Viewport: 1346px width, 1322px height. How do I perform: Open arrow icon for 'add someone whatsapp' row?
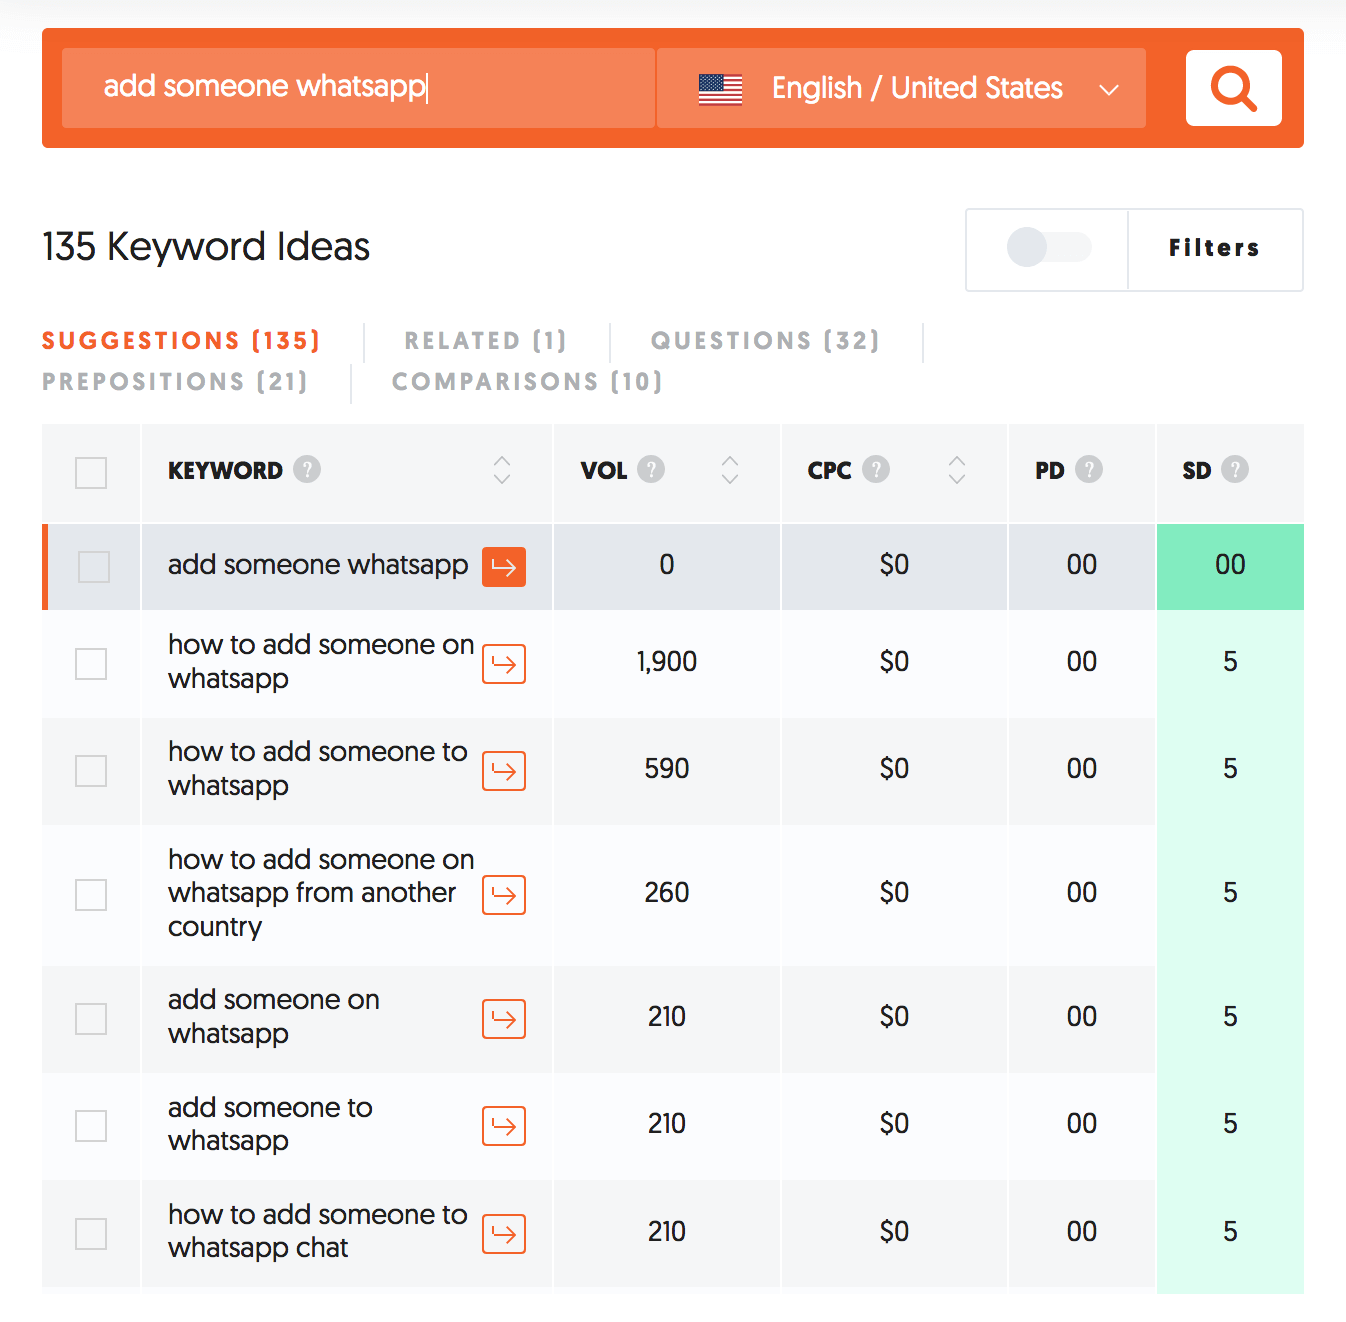pos(504,567)
